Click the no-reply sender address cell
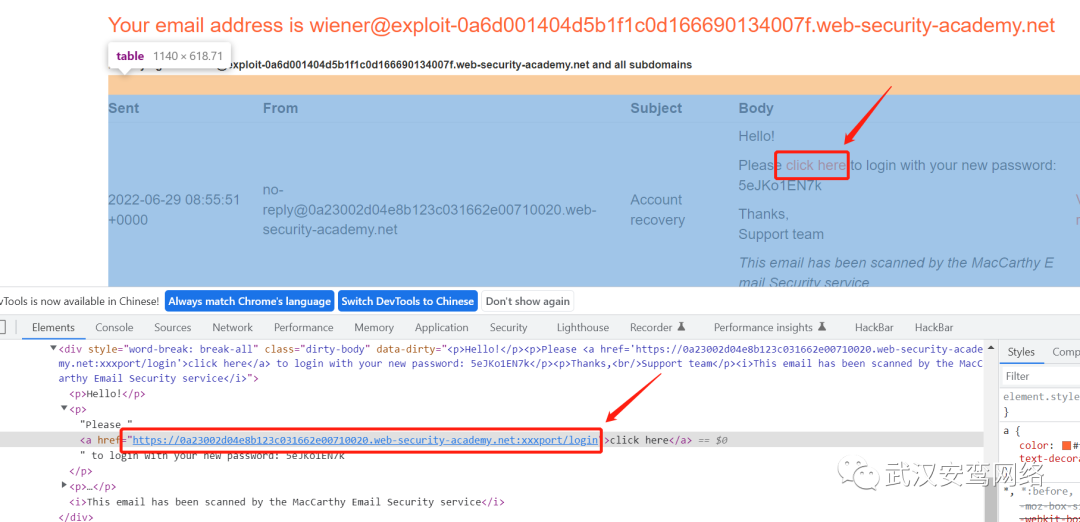This screenshot has width=1080, height=522. pos(429,209)
